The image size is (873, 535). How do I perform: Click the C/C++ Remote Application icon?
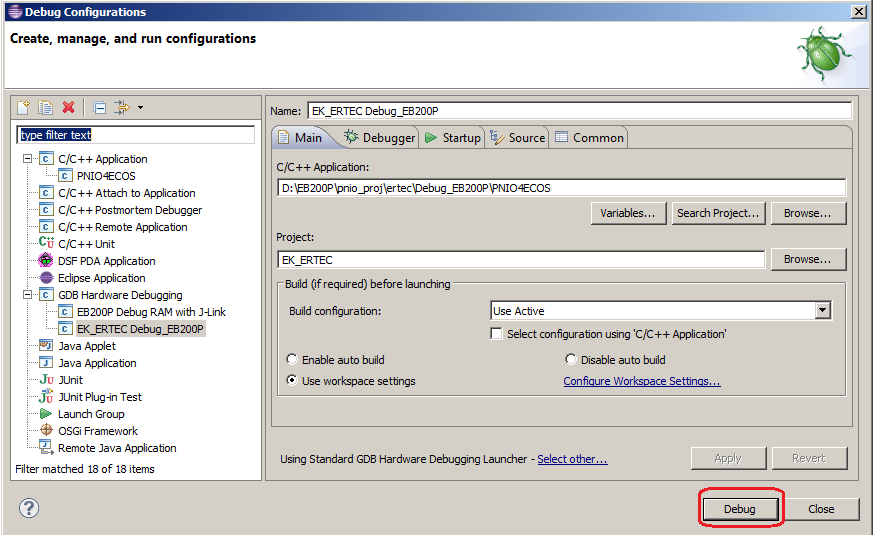46,227
